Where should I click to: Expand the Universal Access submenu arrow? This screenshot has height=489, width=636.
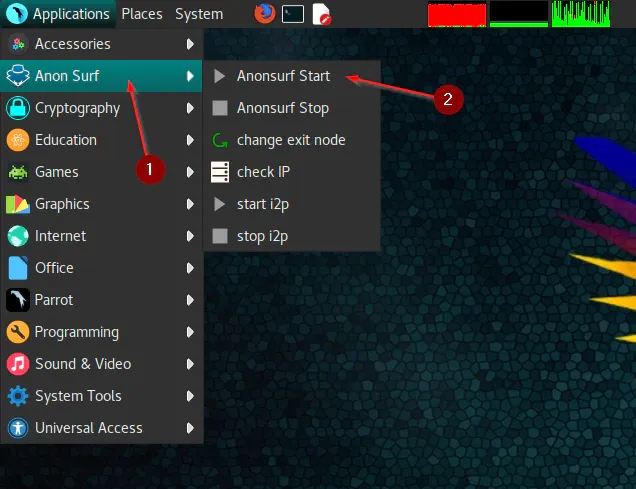190,428
